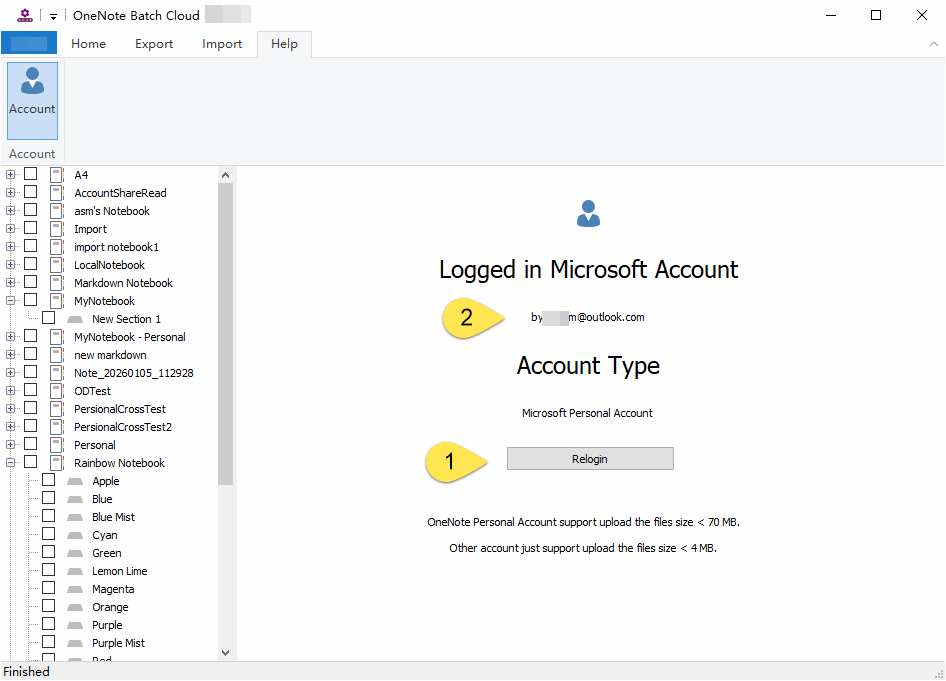Screen dimensions: 946x681
Task: Select the Purple Mist section
Action: 118,643
